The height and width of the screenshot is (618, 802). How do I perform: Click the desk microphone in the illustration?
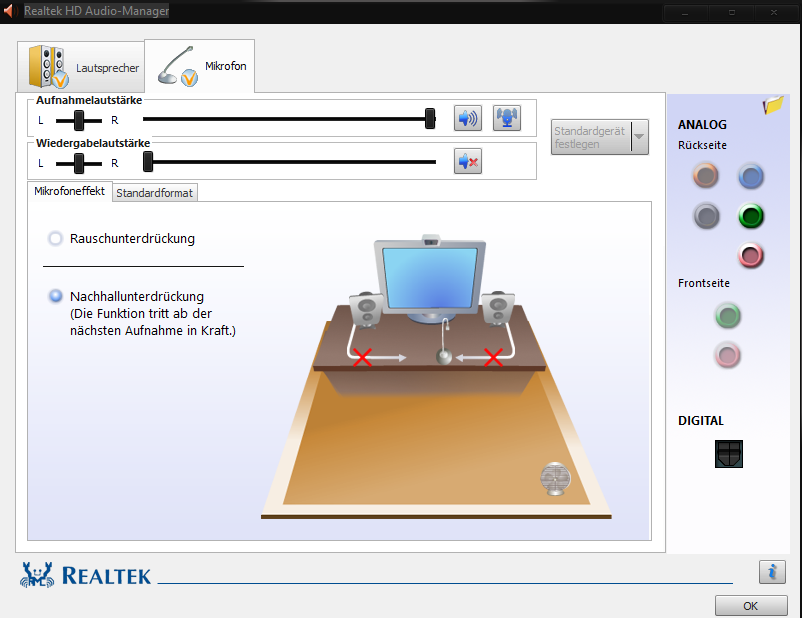[x=444, y=343]
